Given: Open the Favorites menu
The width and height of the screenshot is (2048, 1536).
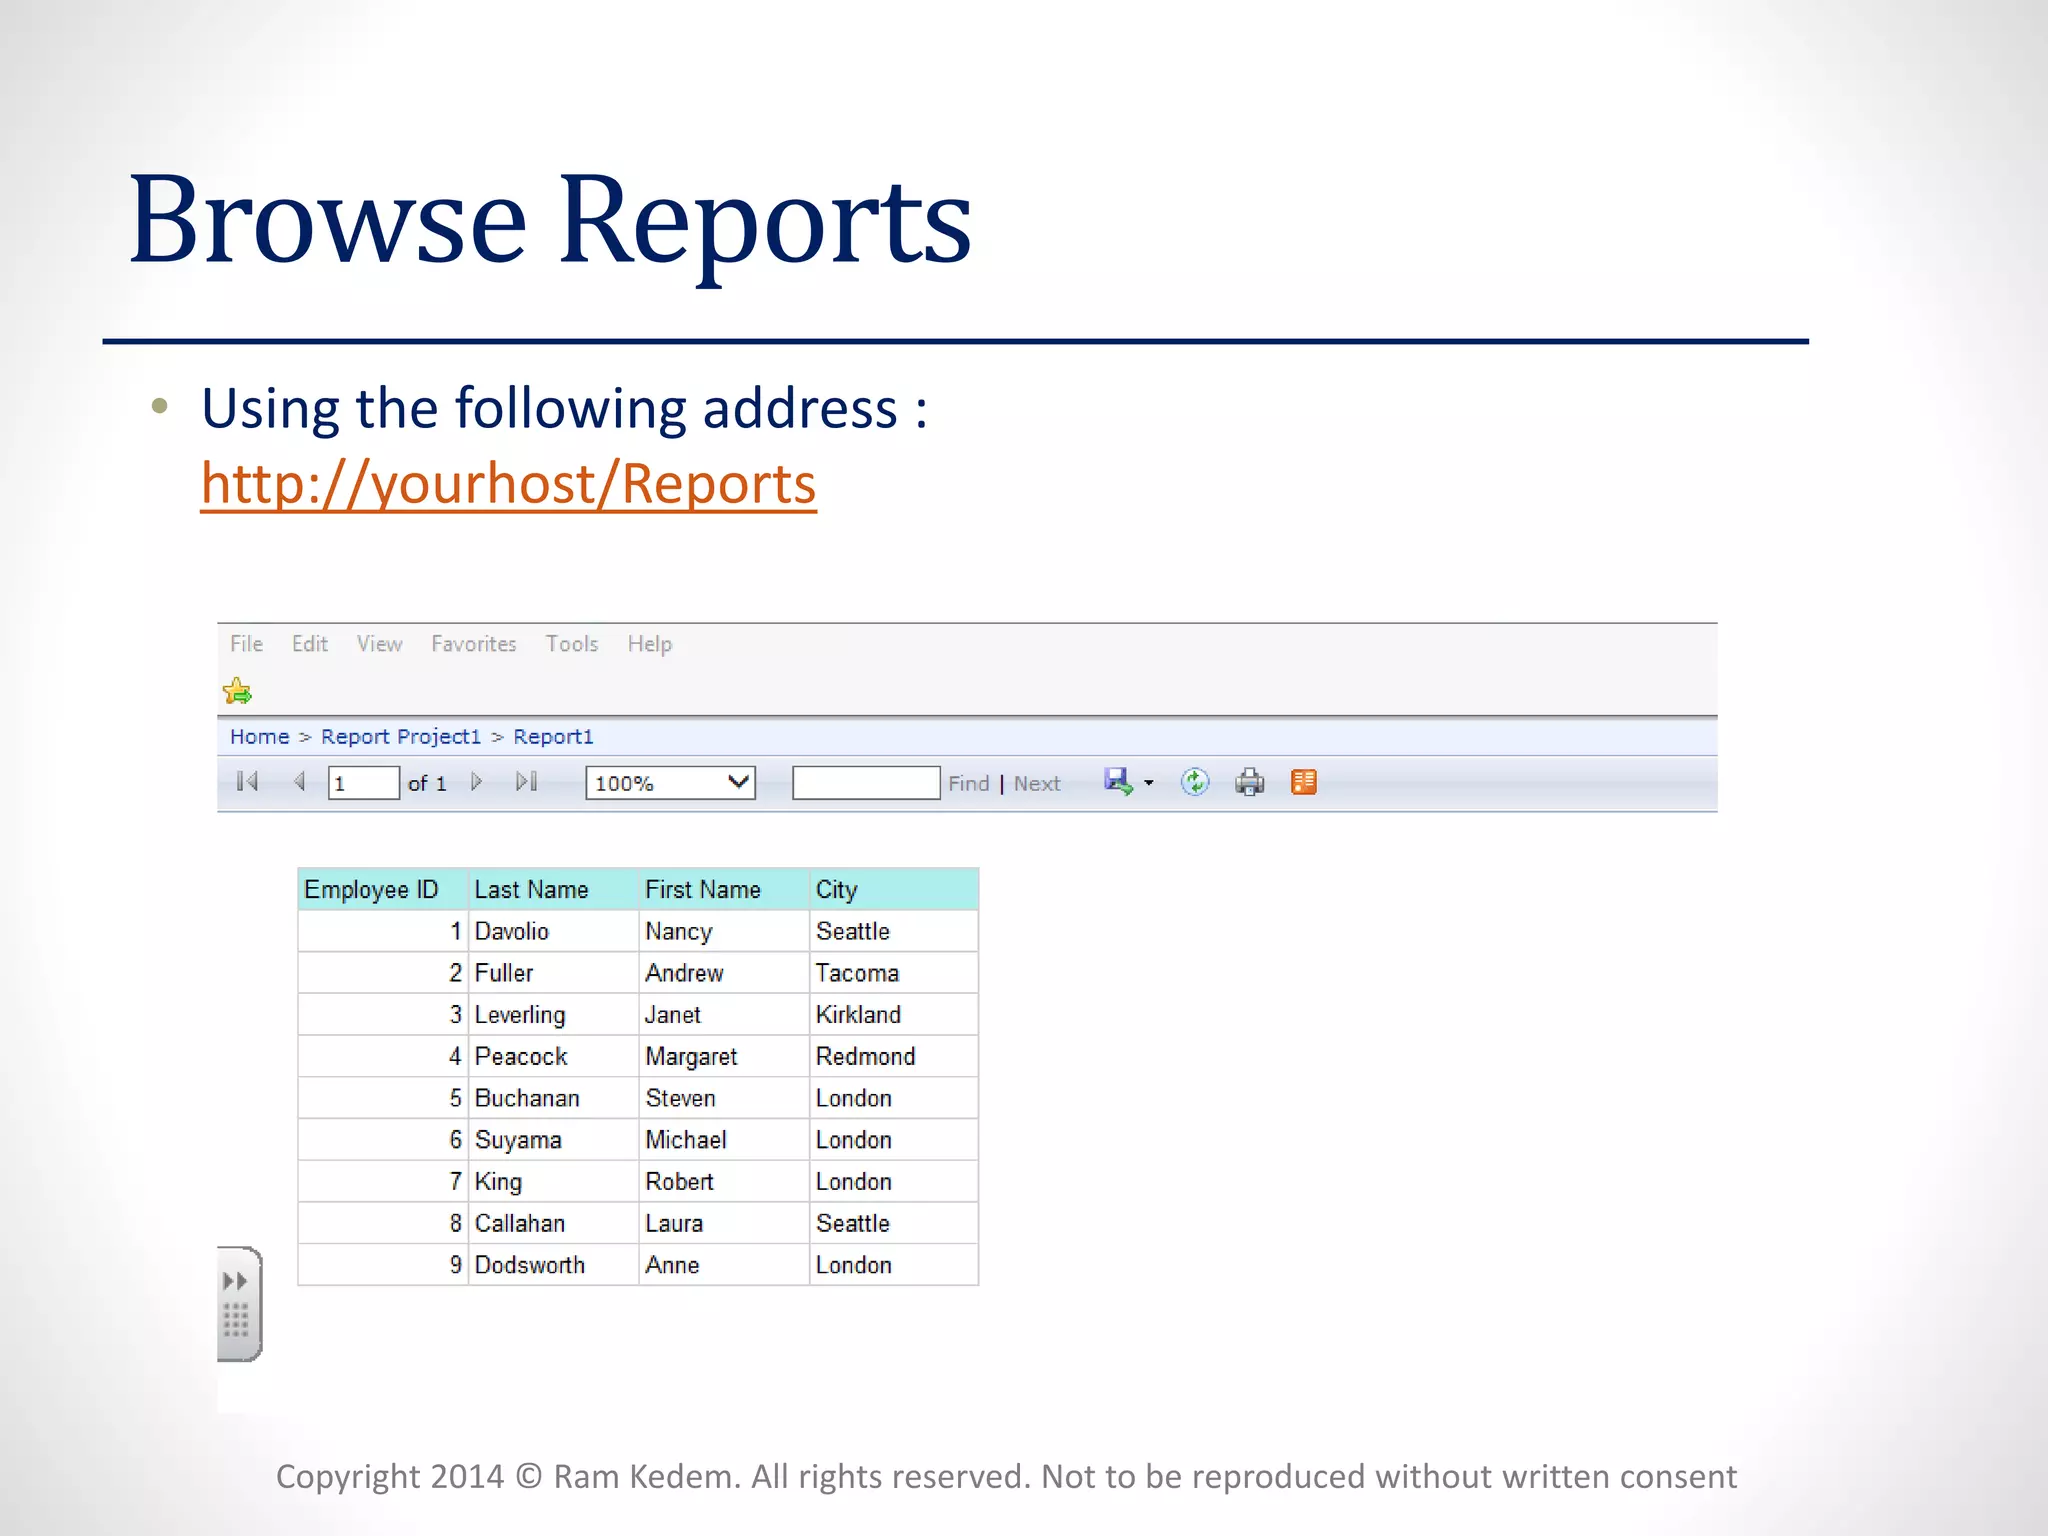Looking at the screenshot, I should coord(474,644).
